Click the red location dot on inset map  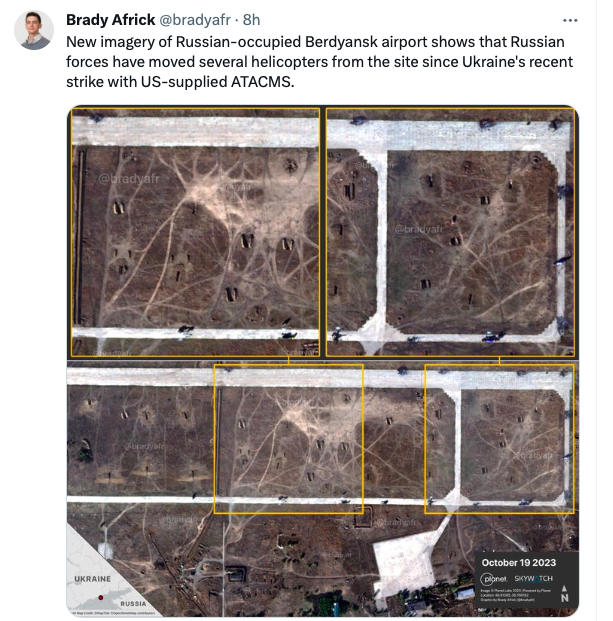(101, 597)
